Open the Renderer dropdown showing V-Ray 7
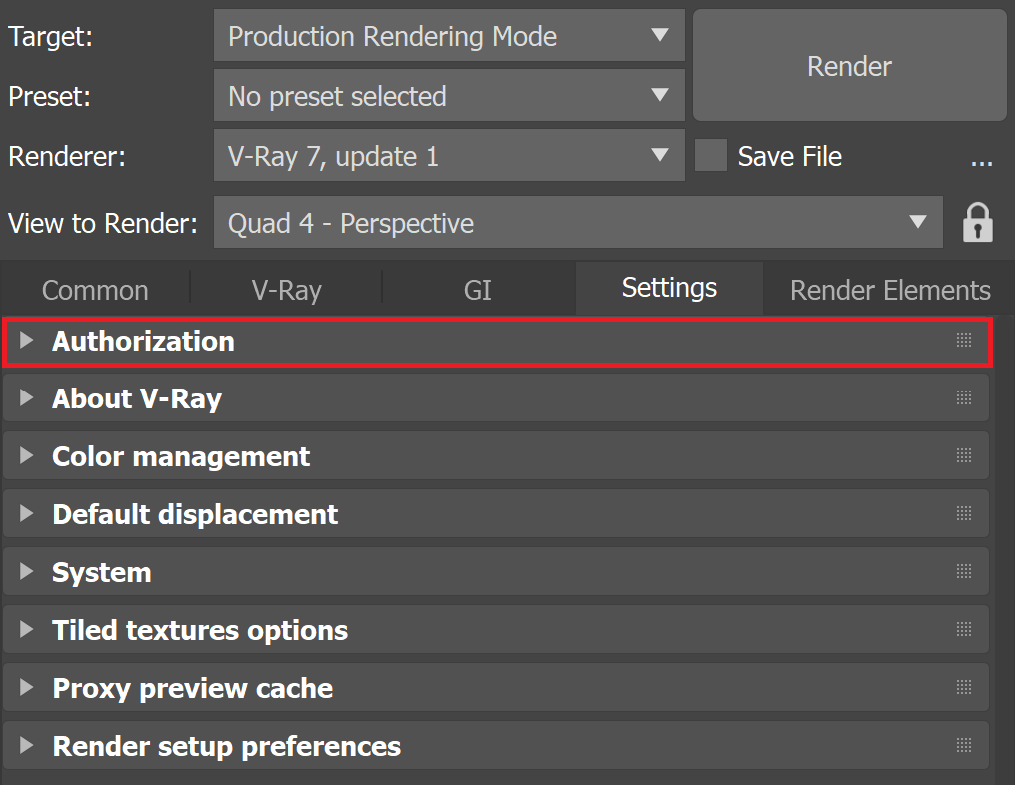 [x=449, y=155]
